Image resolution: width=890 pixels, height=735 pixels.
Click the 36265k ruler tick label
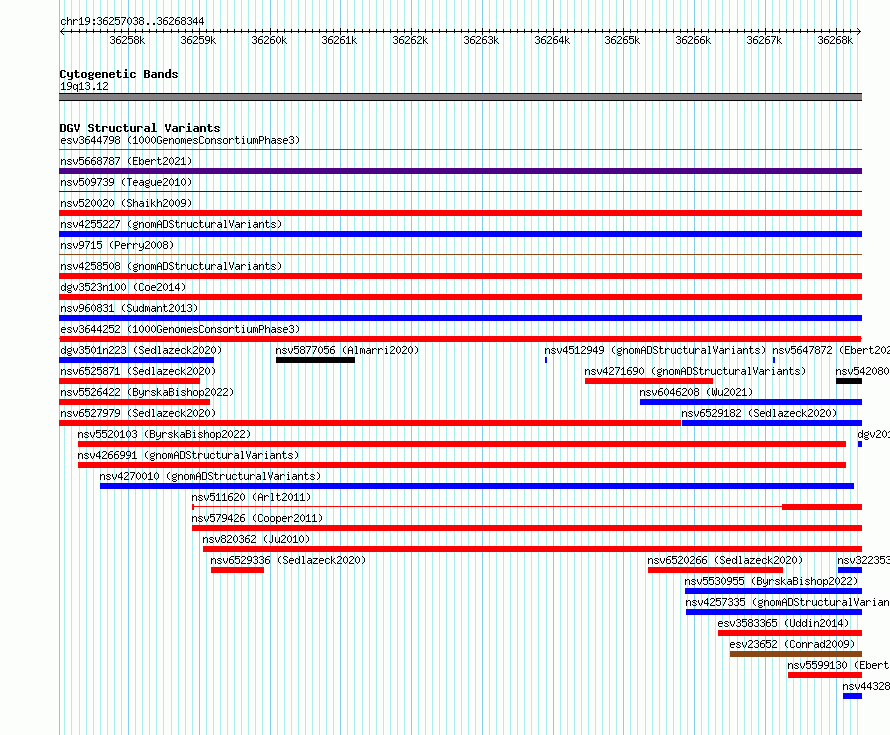click(x=622, y=40)
